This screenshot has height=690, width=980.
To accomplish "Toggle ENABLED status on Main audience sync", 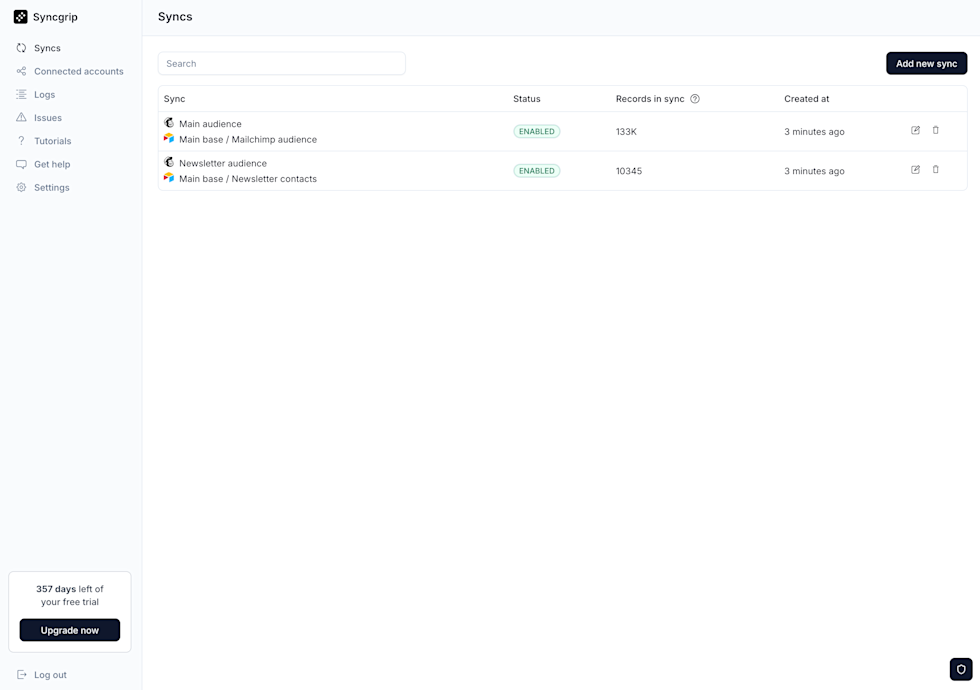I will (536, 130).
